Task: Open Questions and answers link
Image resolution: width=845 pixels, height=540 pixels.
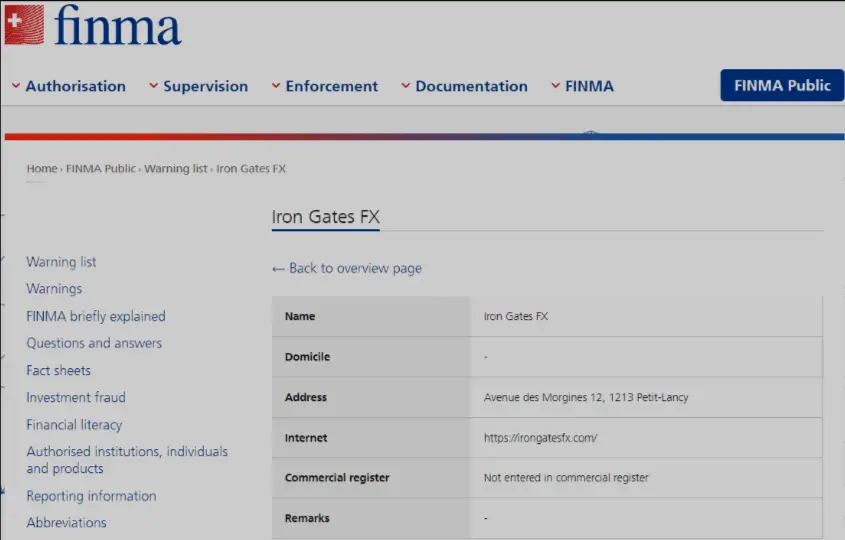Action: pos(94,343)
